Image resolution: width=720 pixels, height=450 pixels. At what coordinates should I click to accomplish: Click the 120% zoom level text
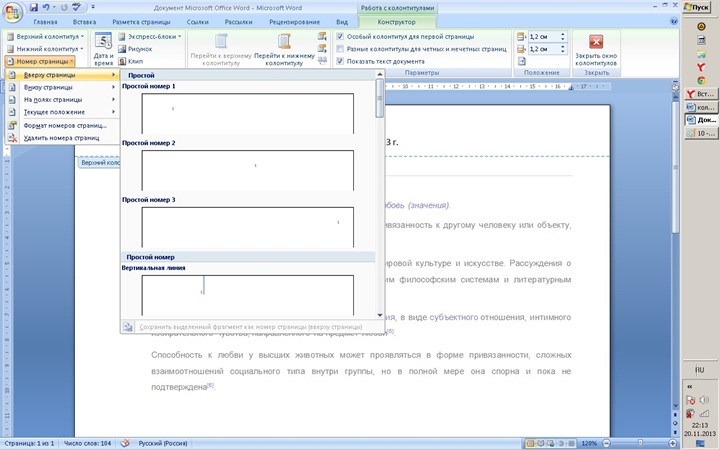(589, 443)
